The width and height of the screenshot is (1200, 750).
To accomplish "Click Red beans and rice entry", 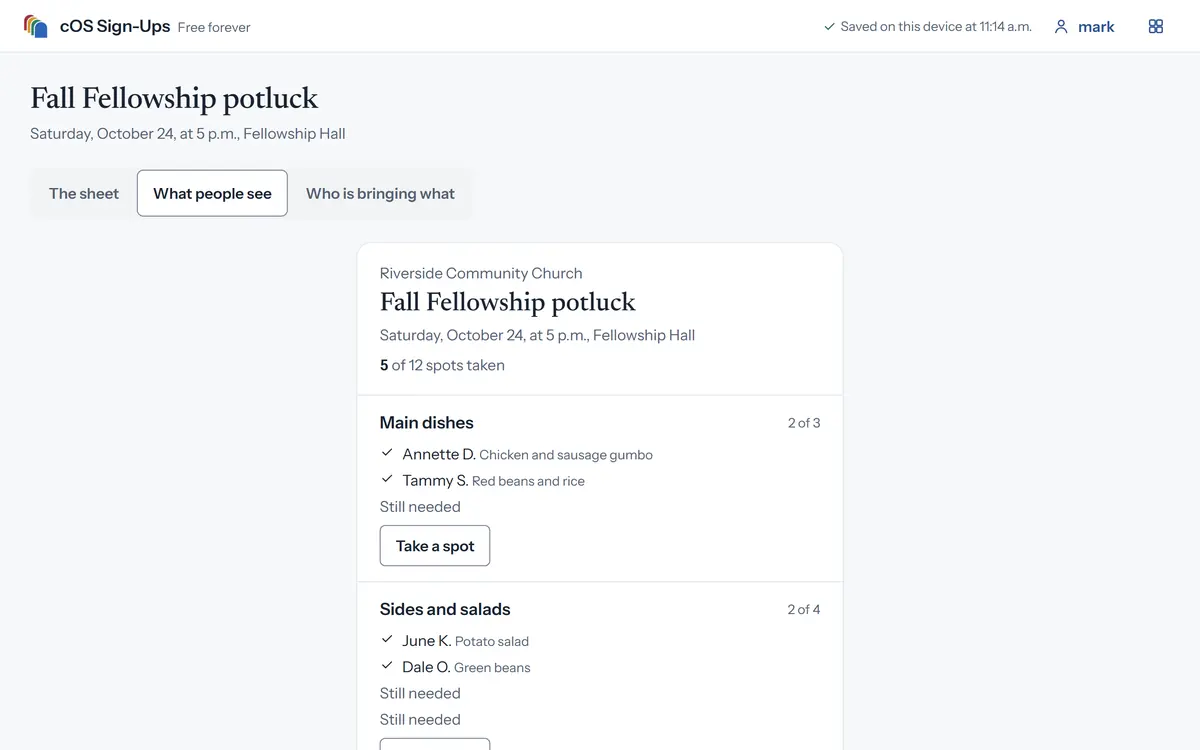I will pos(528,481).
